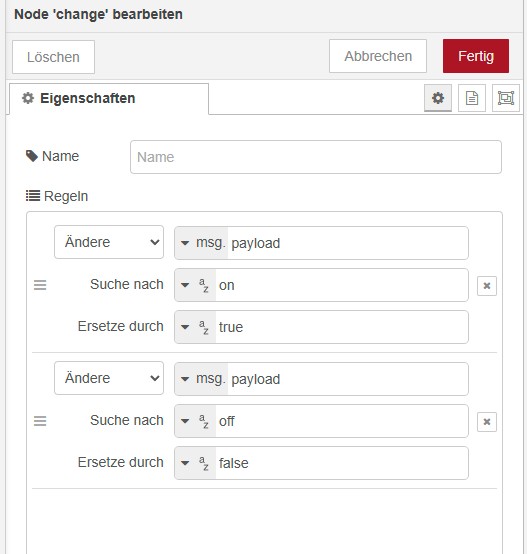Open msg. type selector in first rule
This screenshot has width=527, height=554.
pyautogui.click(x=202, y=243)
